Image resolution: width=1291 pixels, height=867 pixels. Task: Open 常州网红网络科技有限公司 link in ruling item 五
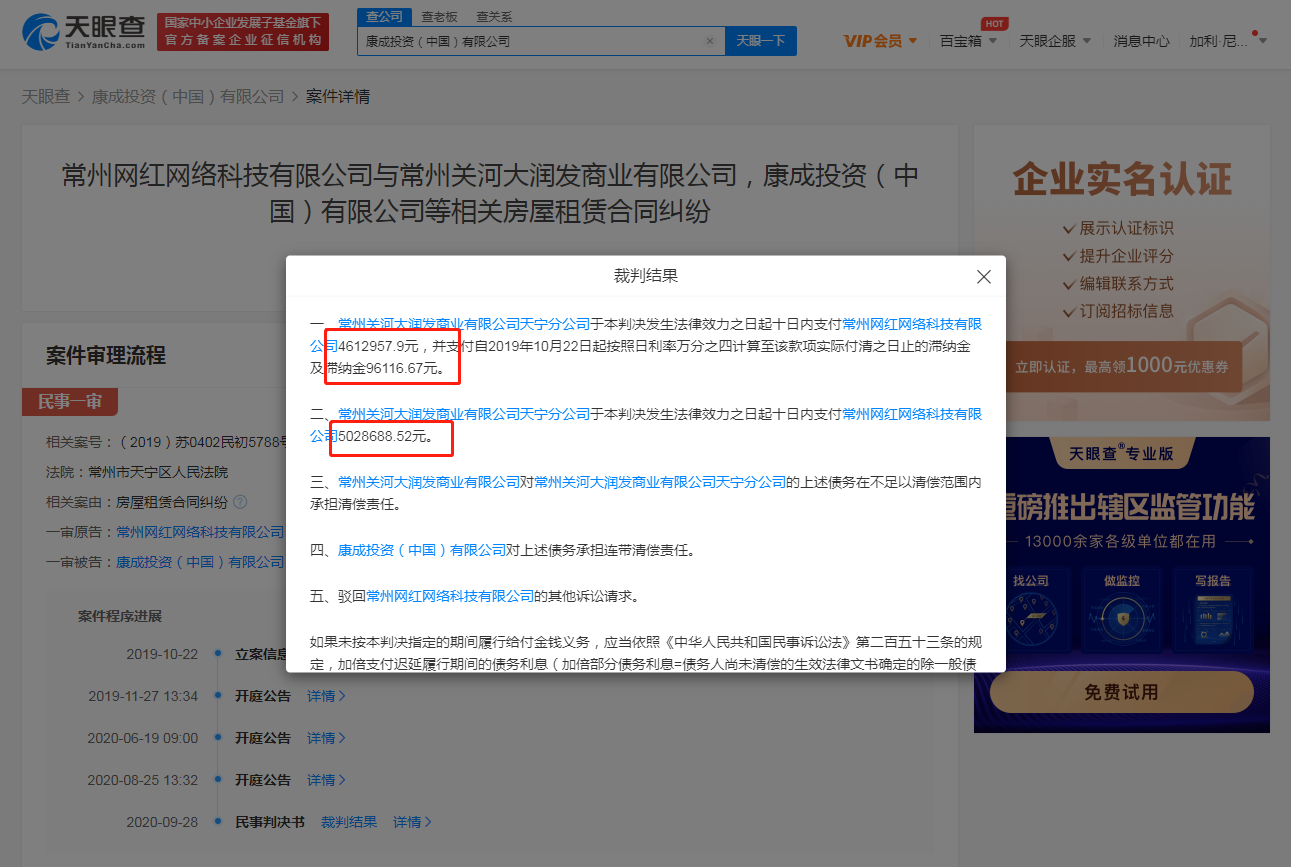tap(450, 596)
